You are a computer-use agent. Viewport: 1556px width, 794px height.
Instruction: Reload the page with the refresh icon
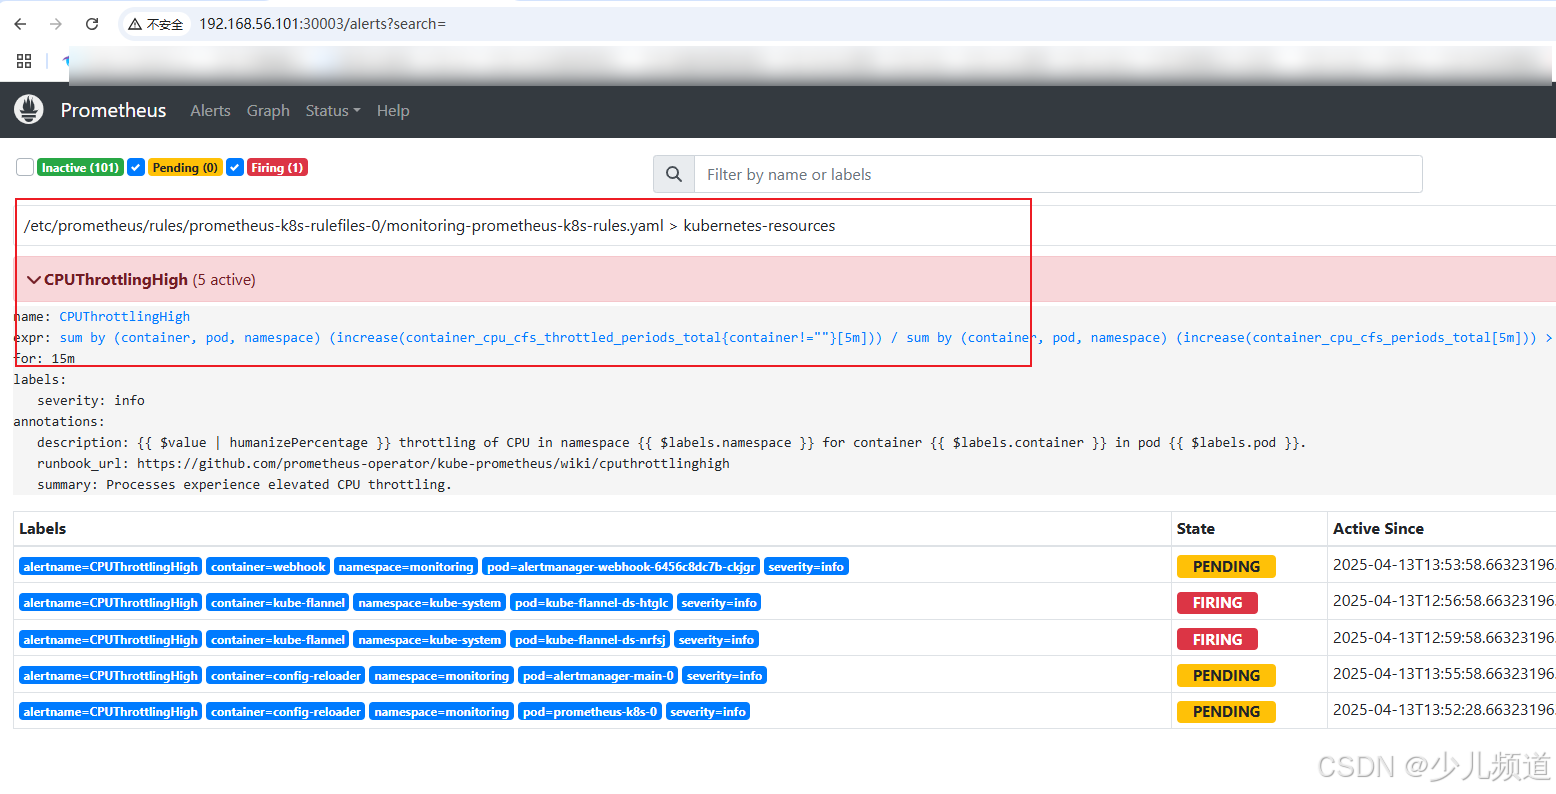pos(92,24)
